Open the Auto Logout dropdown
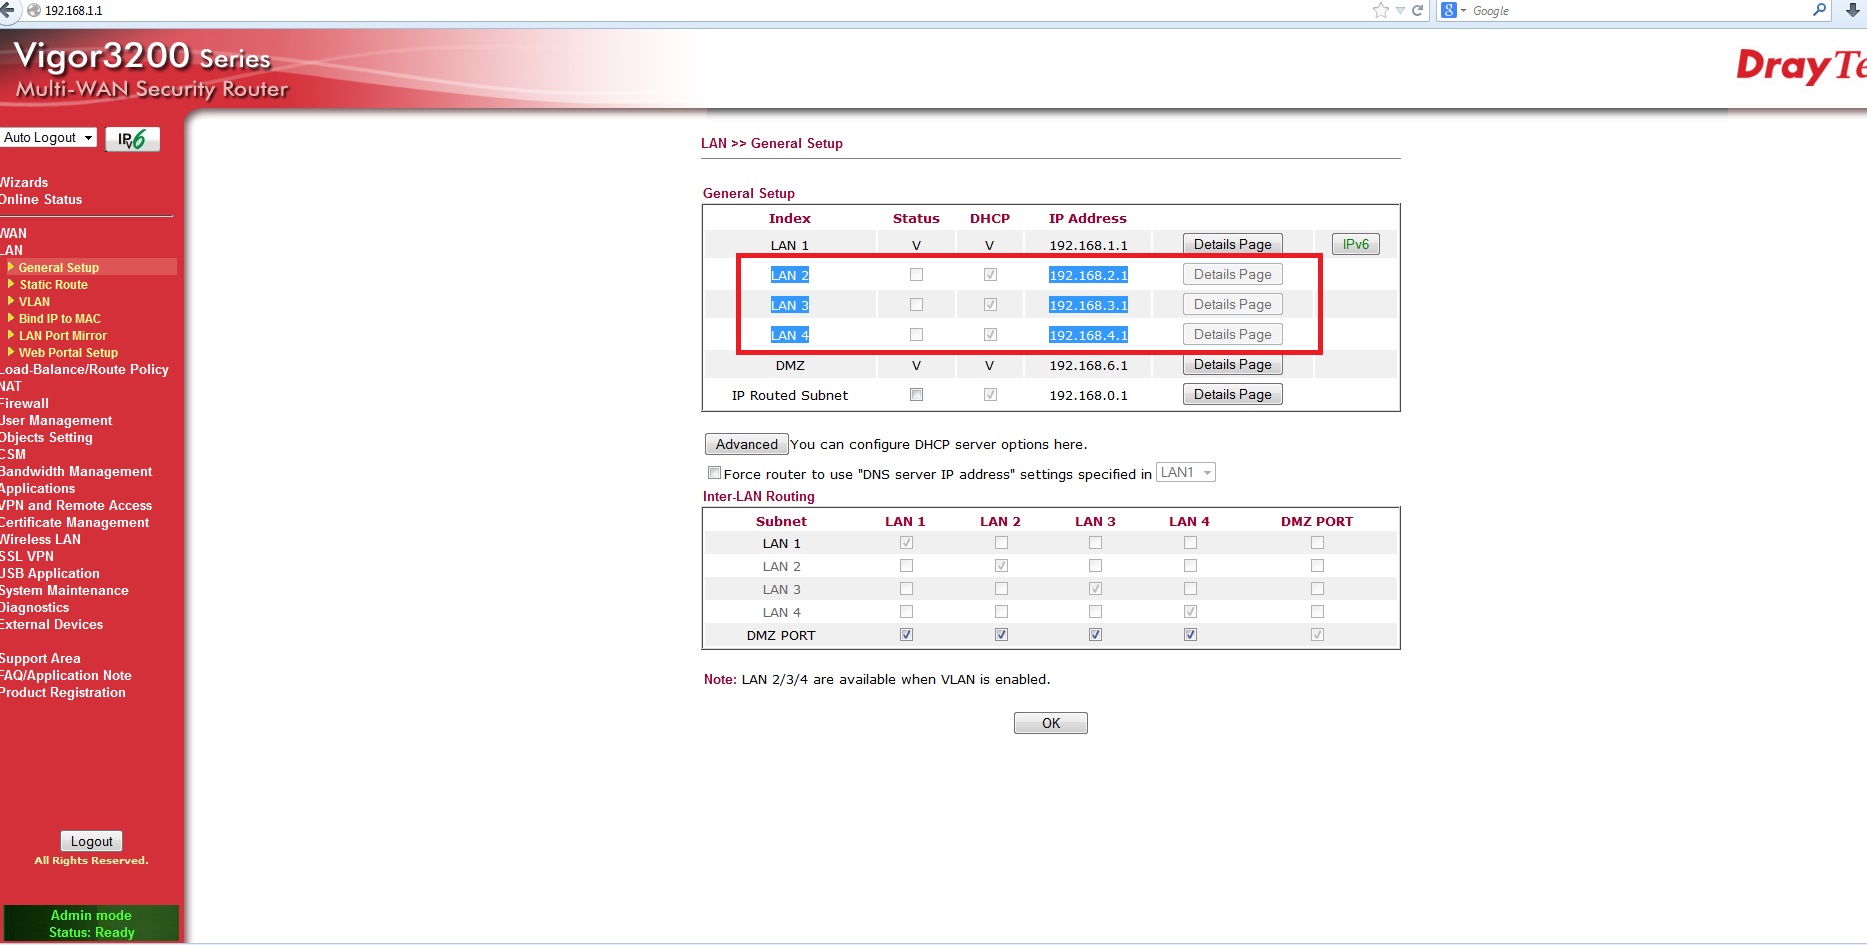The image size is (1867, 945). [x=48, y=138]
